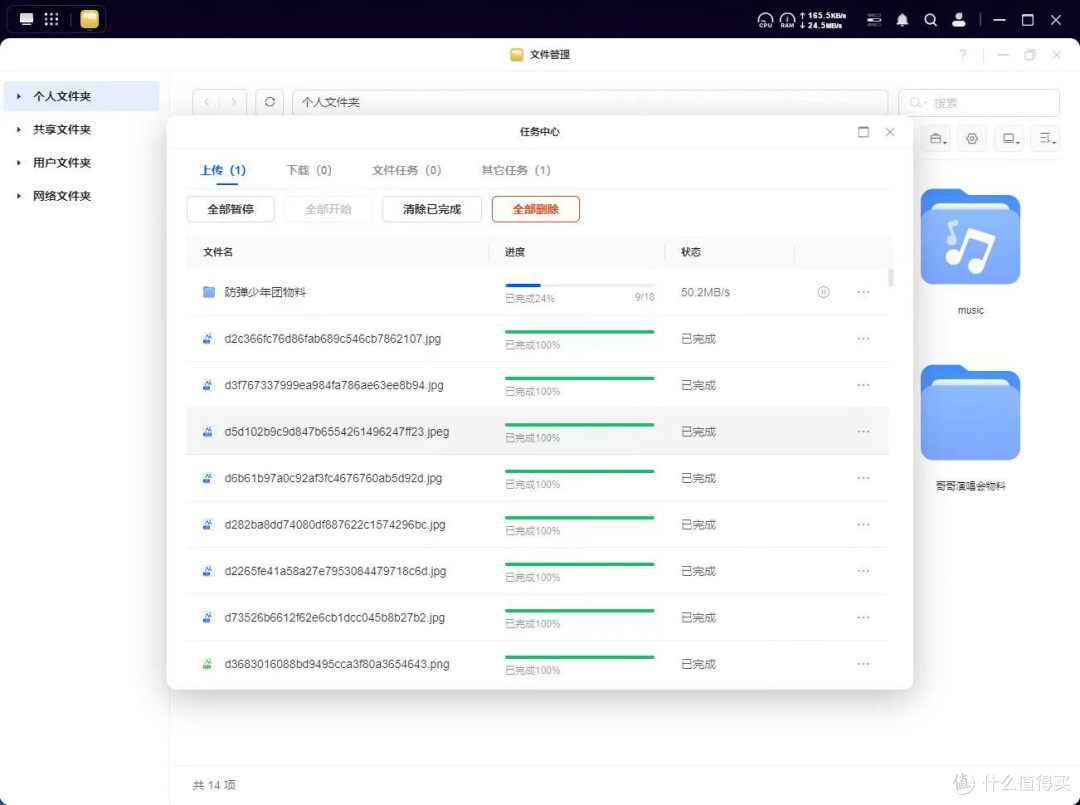Click the 全部暂停 button
Image resolution: width=1080 pixels, height=805 pixels.
point(231,209)
